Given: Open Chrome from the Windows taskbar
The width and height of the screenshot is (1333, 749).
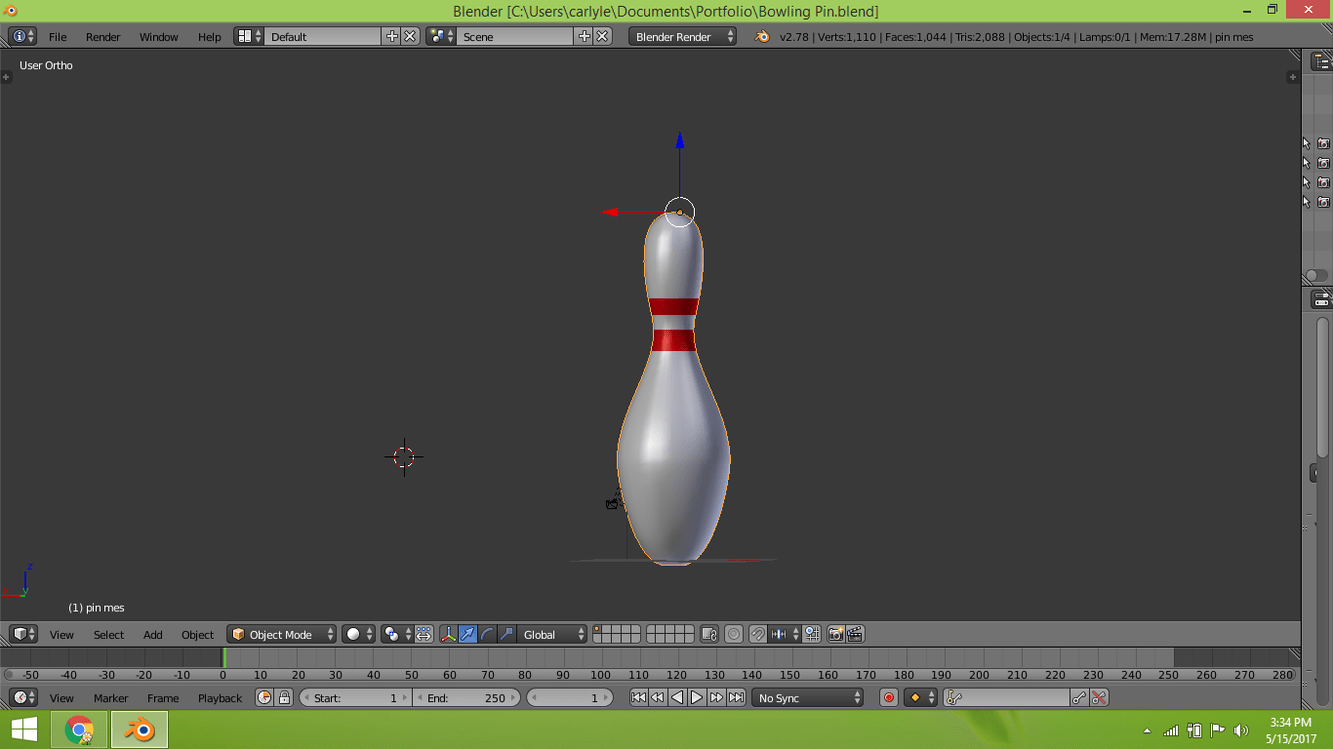Looking at the screenshot, I should pos(79,730).
